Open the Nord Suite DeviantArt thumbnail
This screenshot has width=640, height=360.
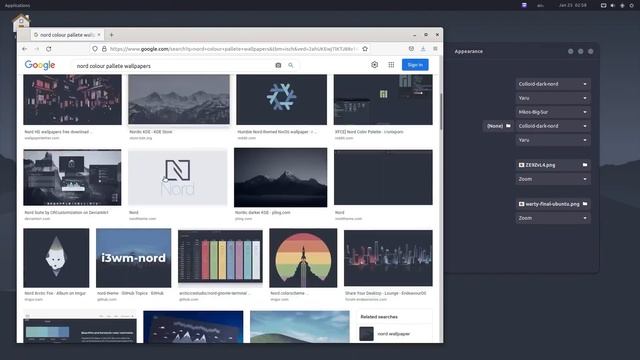click(72, 178)
